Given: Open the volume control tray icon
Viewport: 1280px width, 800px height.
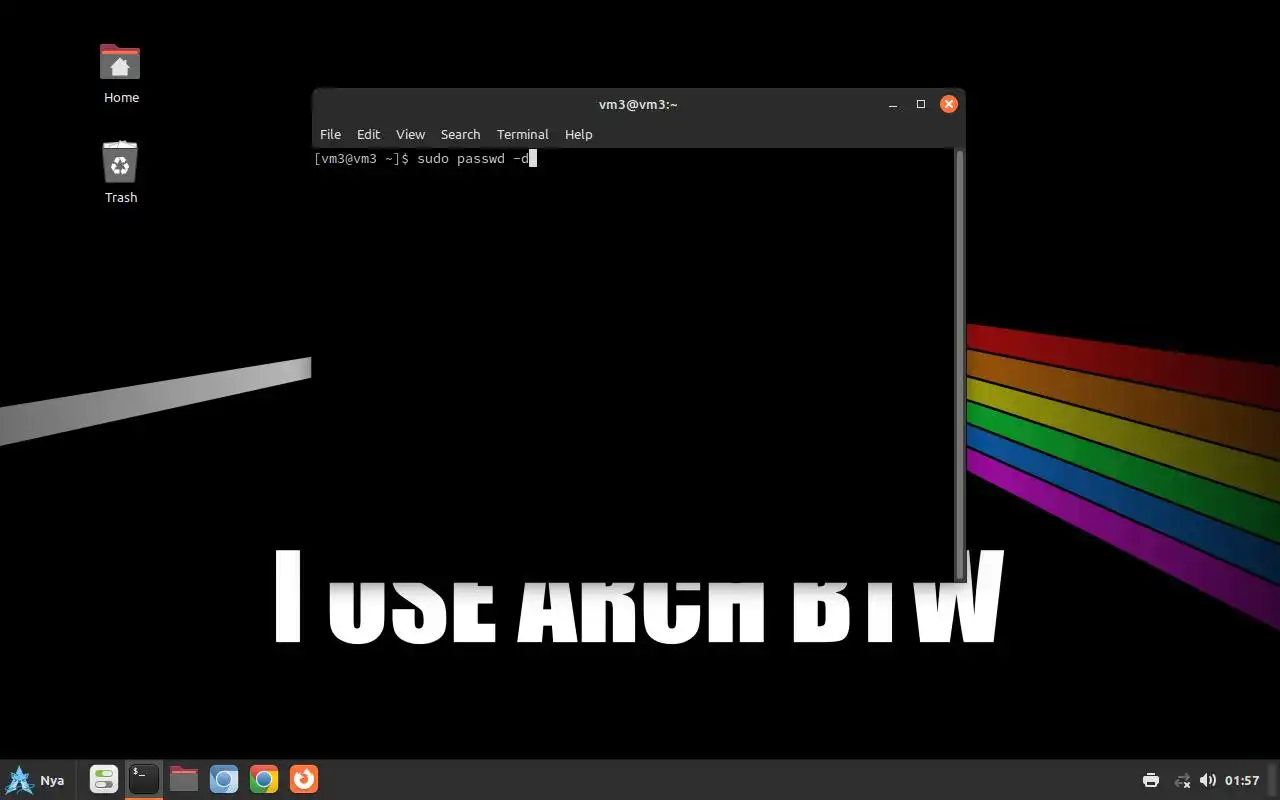Looking at the screenshot, I should coord(1208,780).
